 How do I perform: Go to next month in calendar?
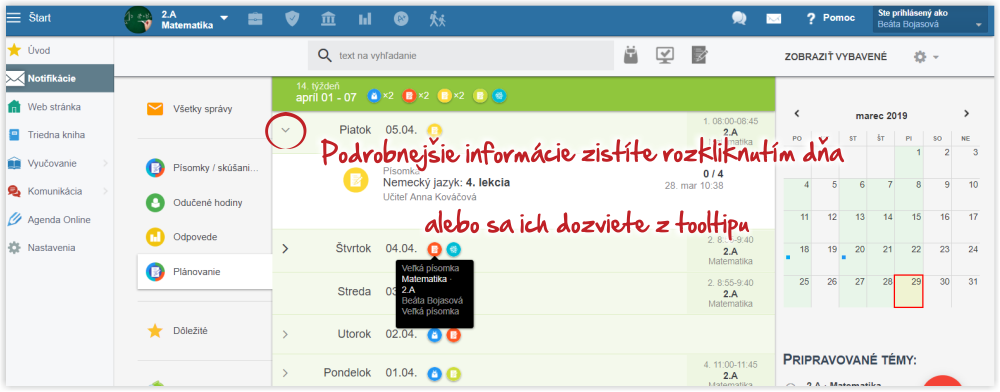pos(966,114)
